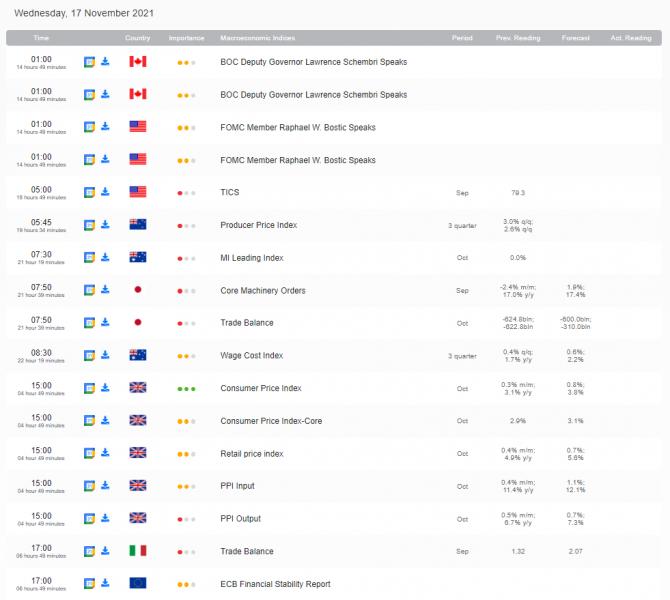Screen dimensions: 670x600
Task: Add PPI Output to Google Calendar
Action: coord(89,518)
